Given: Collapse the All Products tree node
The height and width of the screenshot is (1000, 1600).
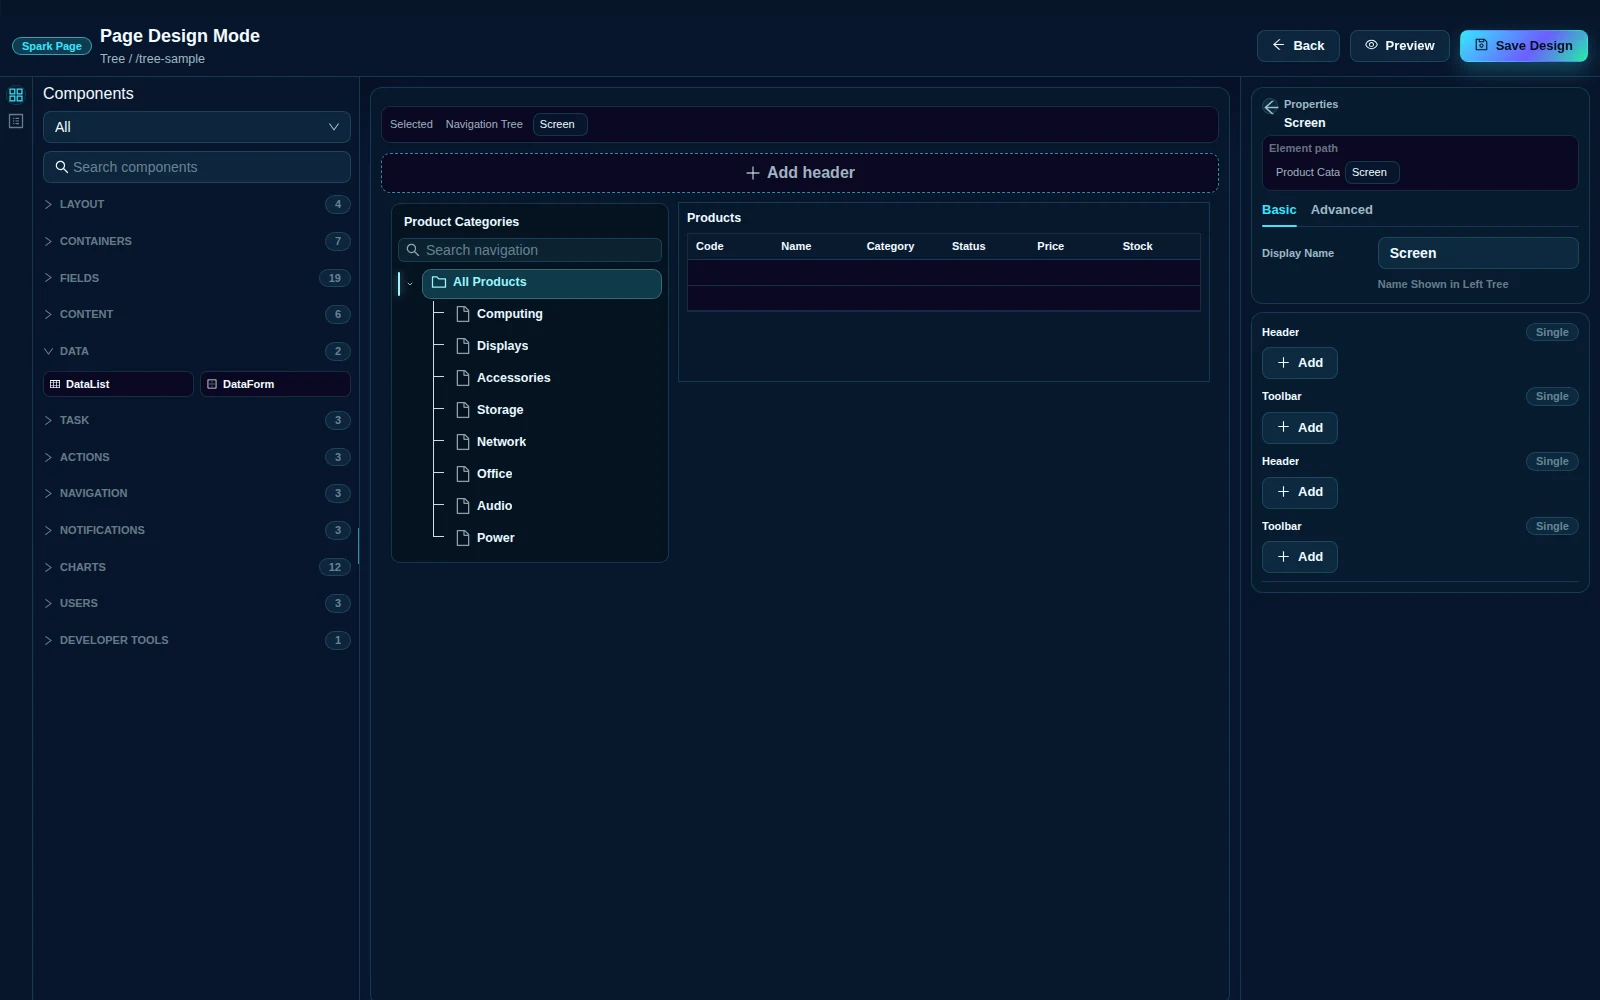Looking at the screenshot, I should coord(410,283).
